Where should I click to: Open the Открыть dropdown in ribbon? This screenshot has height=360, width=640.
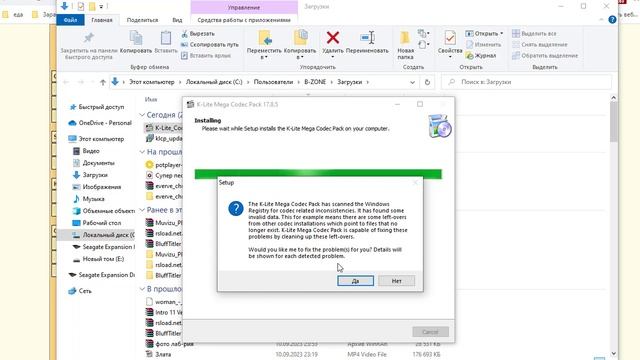tap(484, 33)
